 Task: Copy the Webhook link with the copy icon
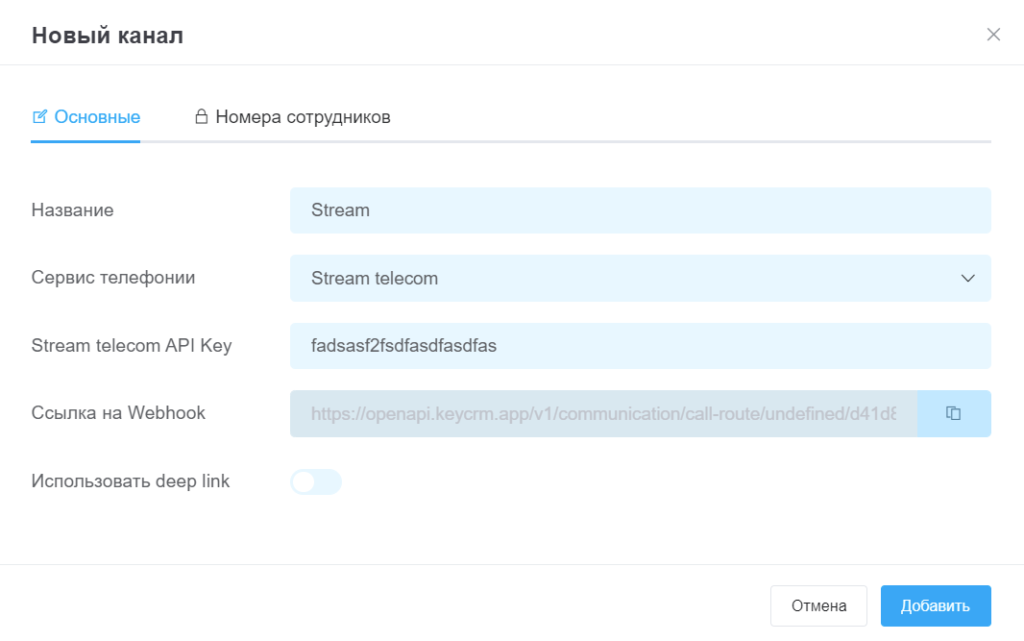pos(953,413)
